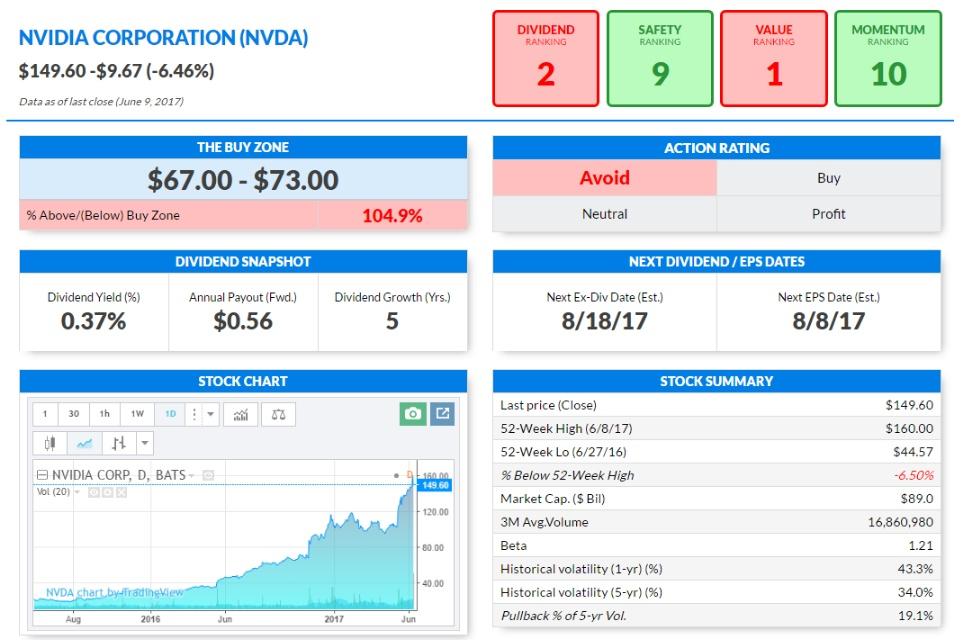This screenshot has width=962, height=640.
Task: Click the 16,860,980 average volume value
Action: [900, 522]
